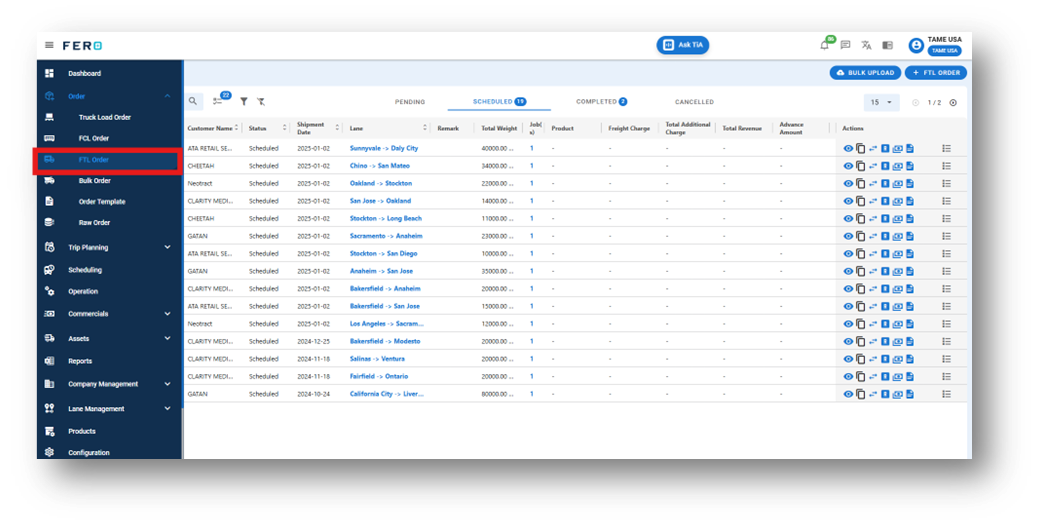Select the SCHEDULED tab
This screenshot has height=524, width=1037.
(x=499, y=102)
